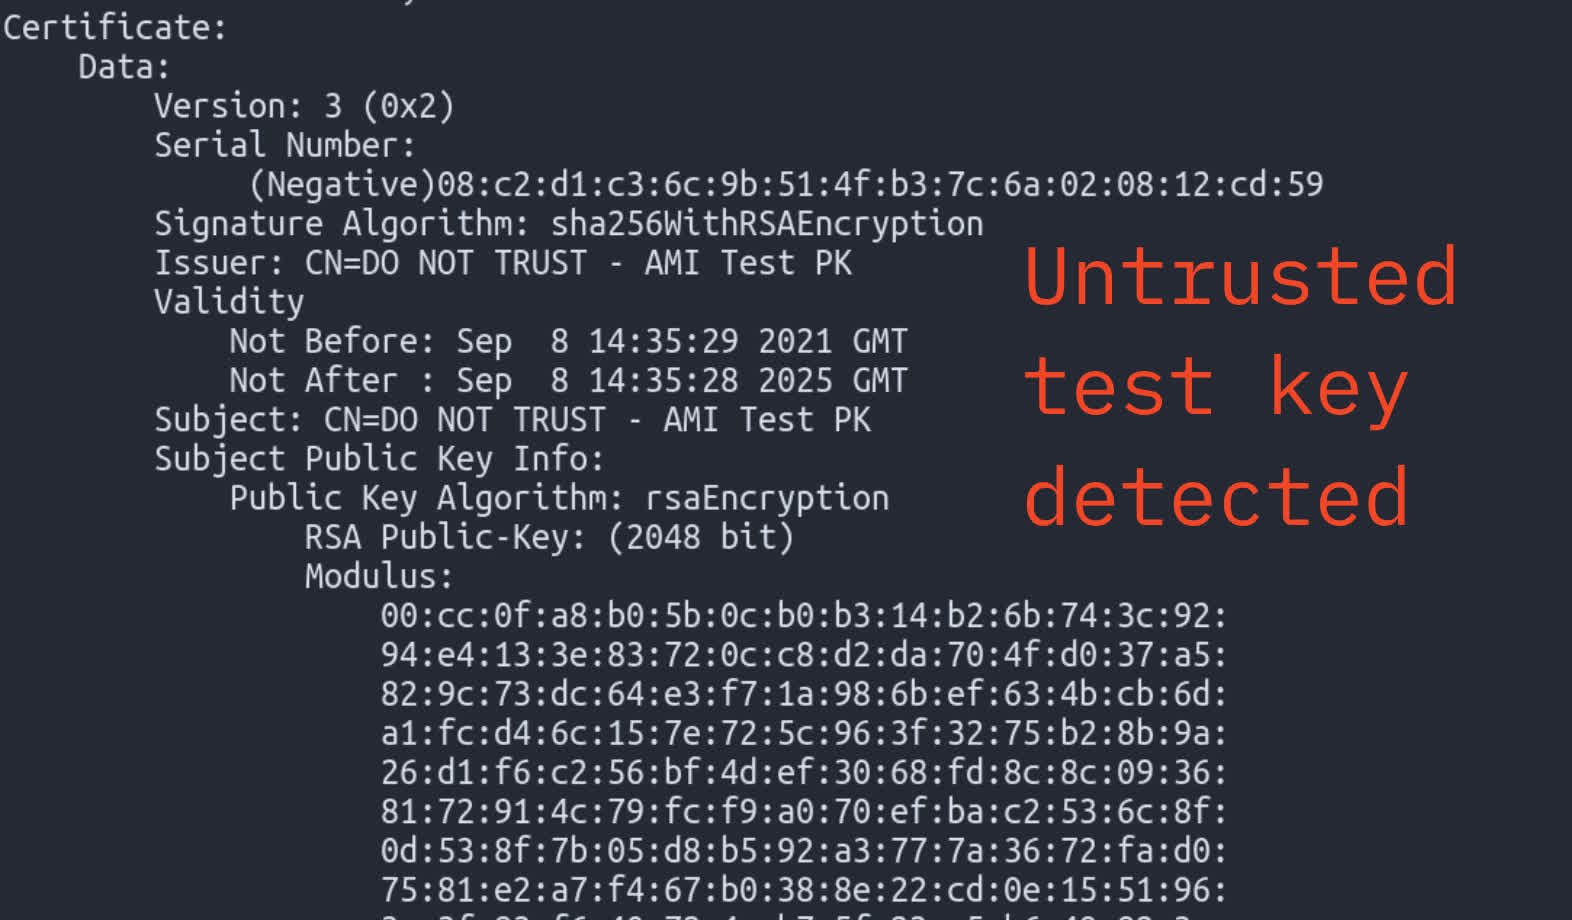The width and height of the screenshot is (1572, 920).
Task: Click the 'Subject: CN=DO NOT TRUST' line
Action: pyautogui.click(x=512, y=420)
